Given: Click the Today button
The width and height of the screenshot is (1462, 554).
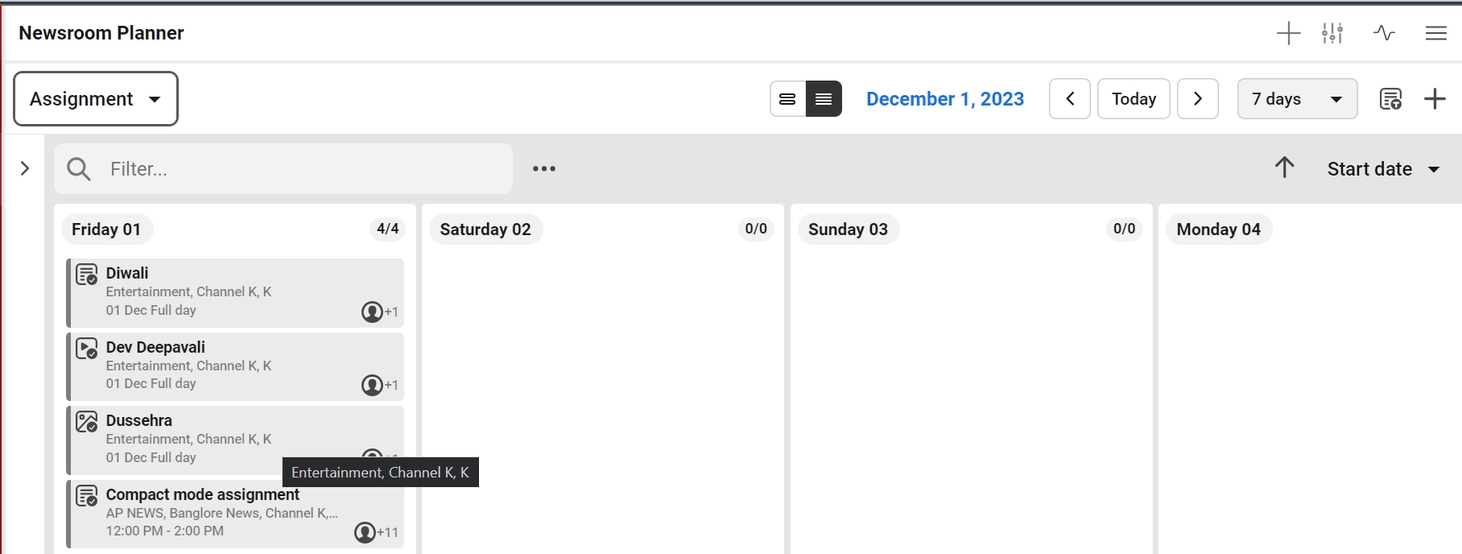Looking at the screenshot, I should coord(1134,99).
